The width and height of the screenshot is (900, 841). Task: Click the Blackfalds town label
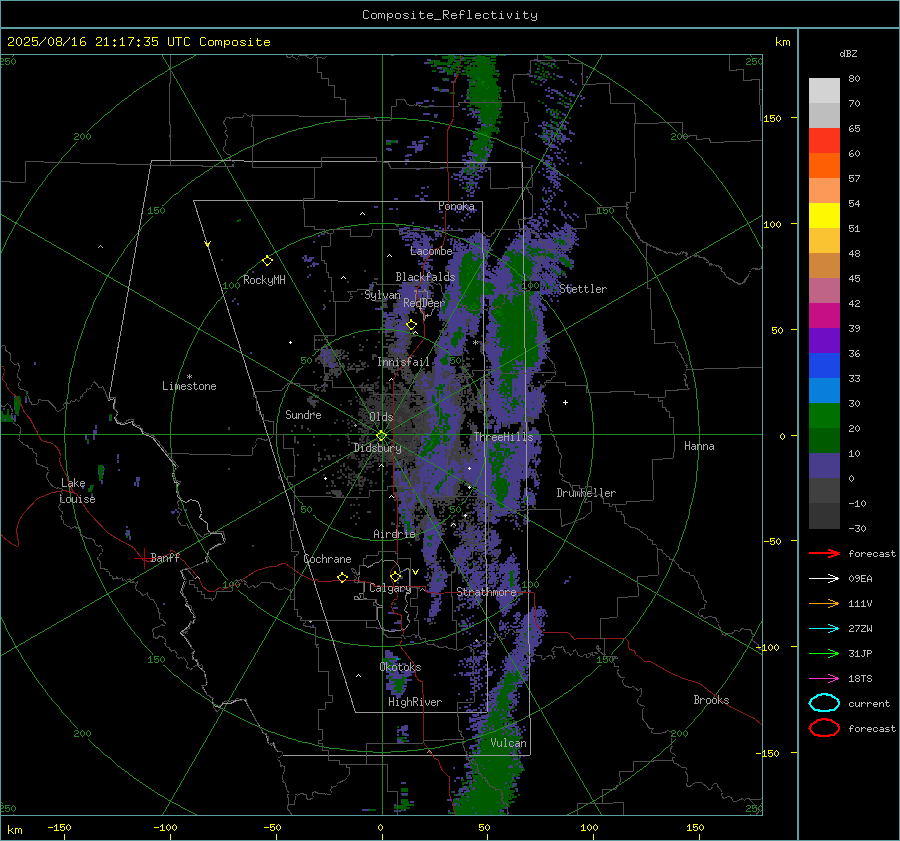click(x=425, y=277)
